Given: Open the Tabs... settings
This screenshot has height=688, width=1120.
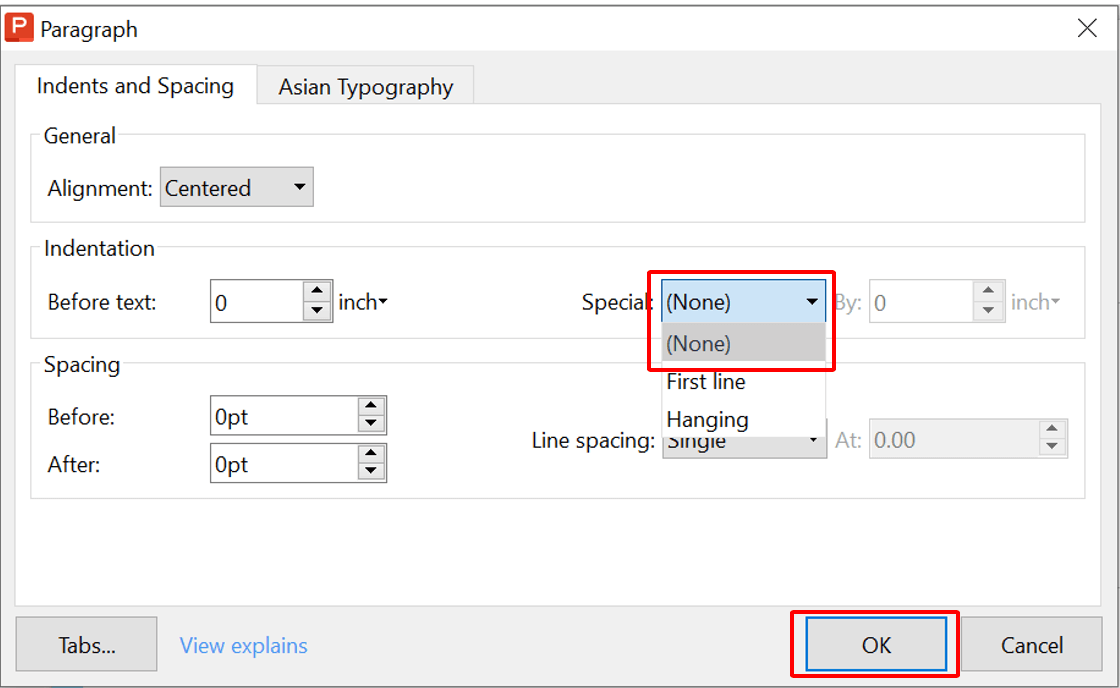Looking at the screenshot, I should (86, 644).
